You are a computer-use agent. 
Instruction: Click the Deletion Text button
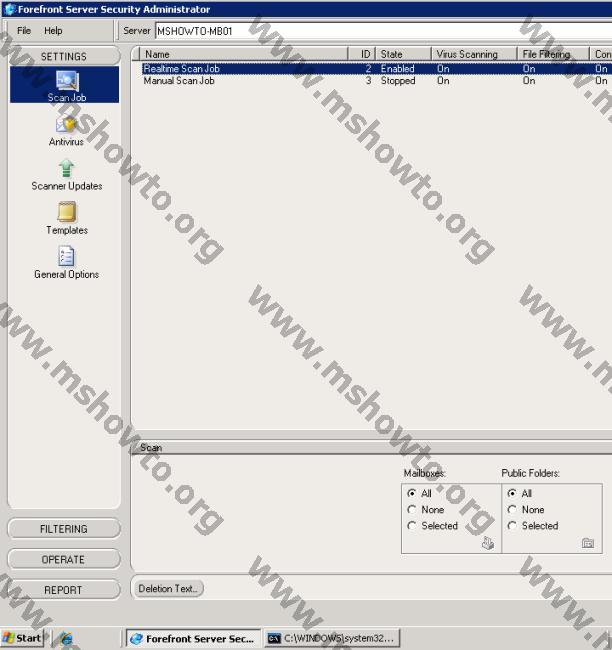[x=168, y=589]
